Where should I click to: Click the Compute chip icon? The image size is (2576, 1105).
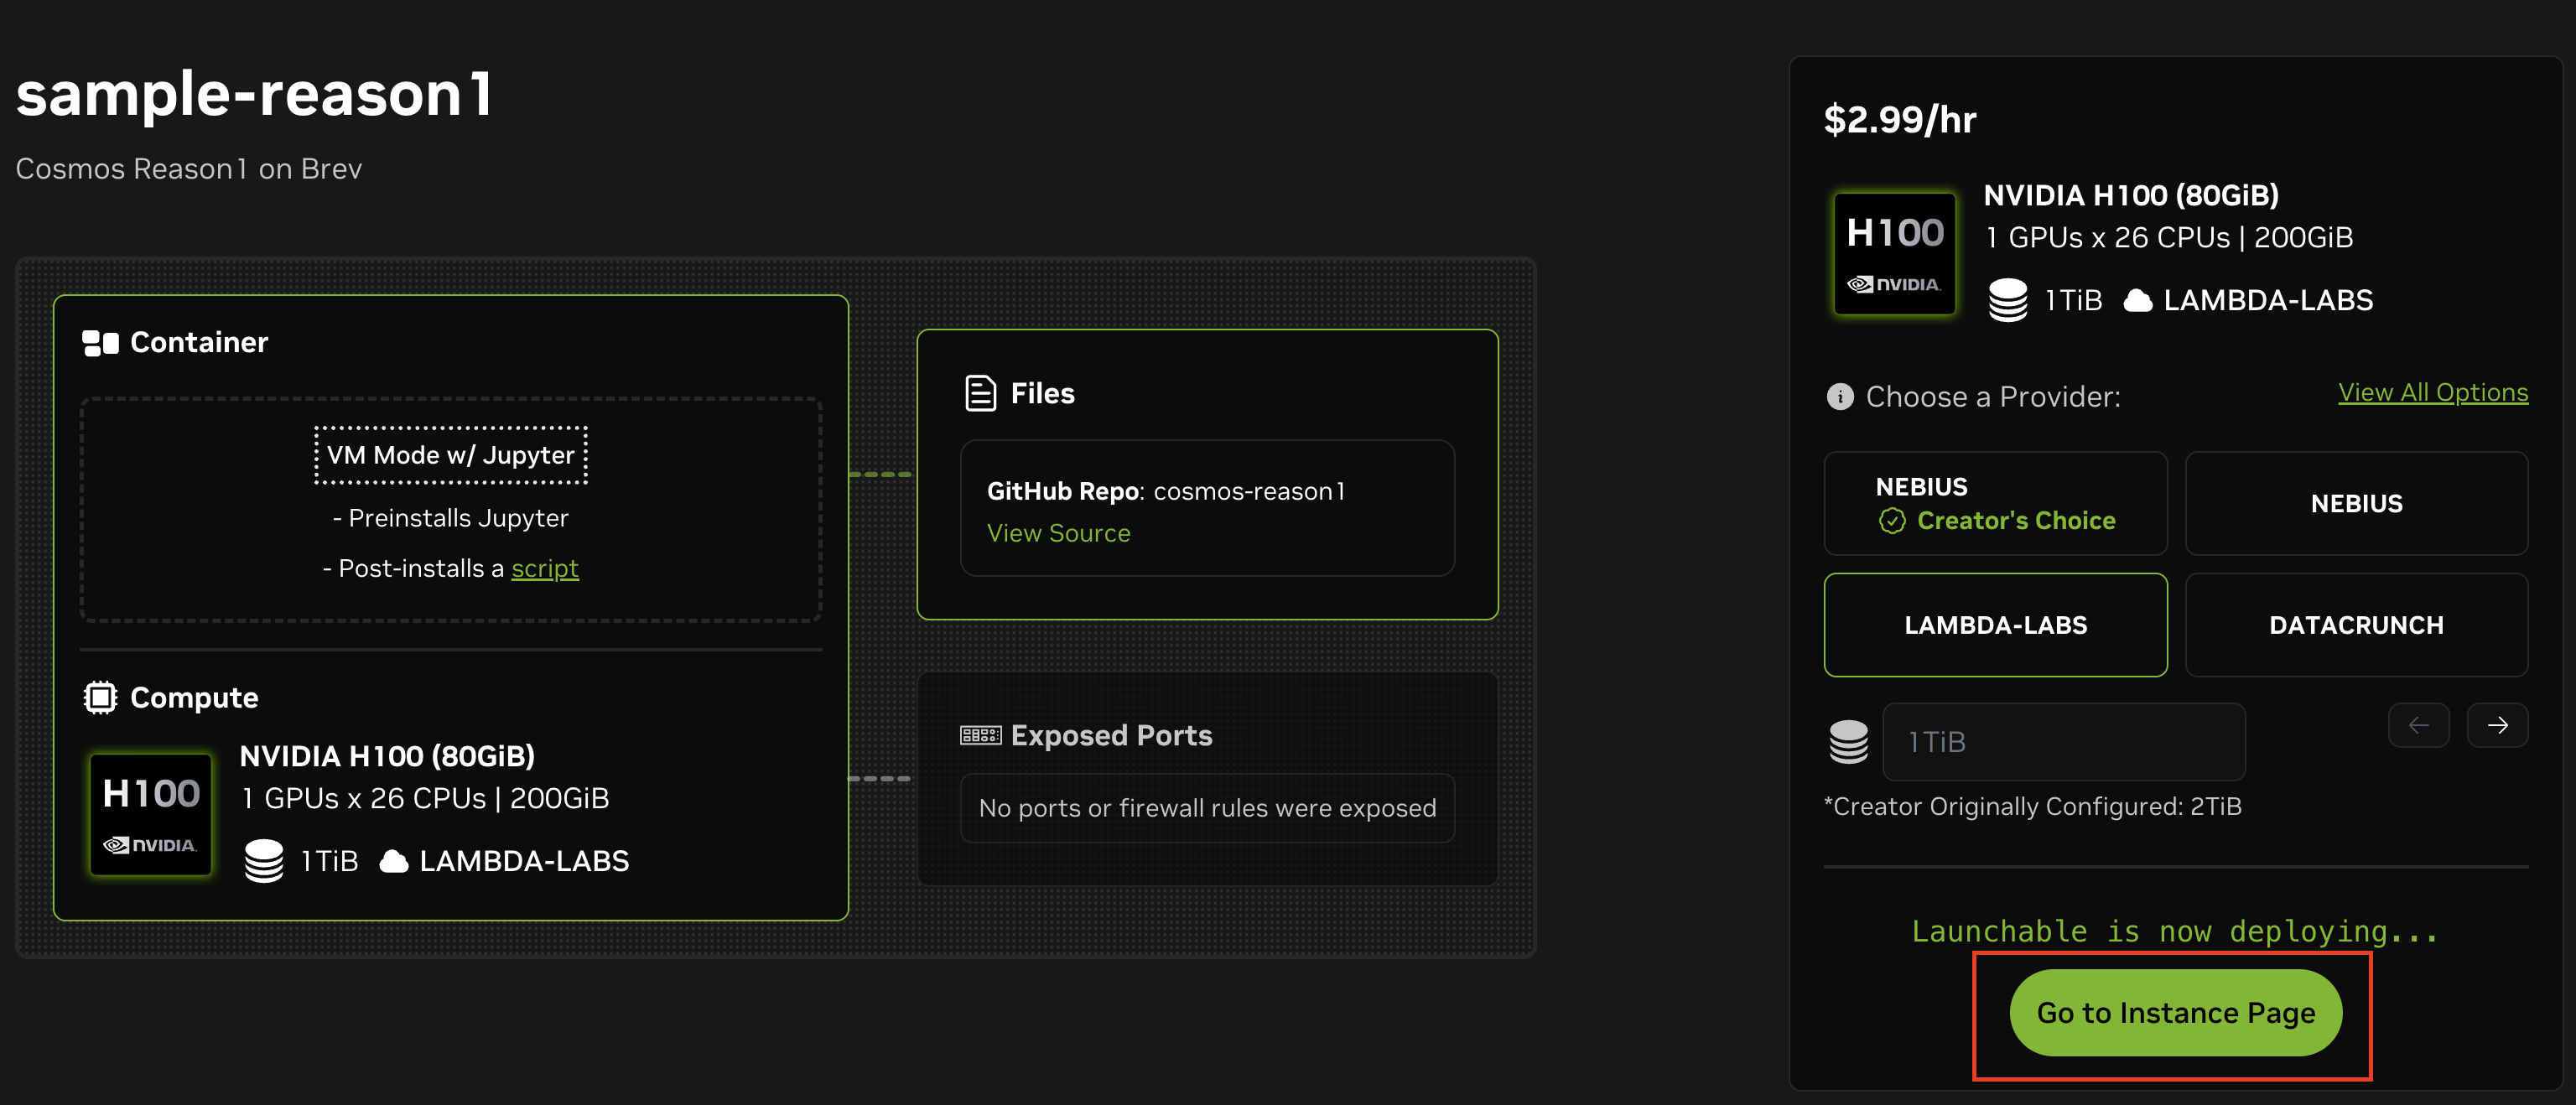pyautogui.click(x=101, y=697)
